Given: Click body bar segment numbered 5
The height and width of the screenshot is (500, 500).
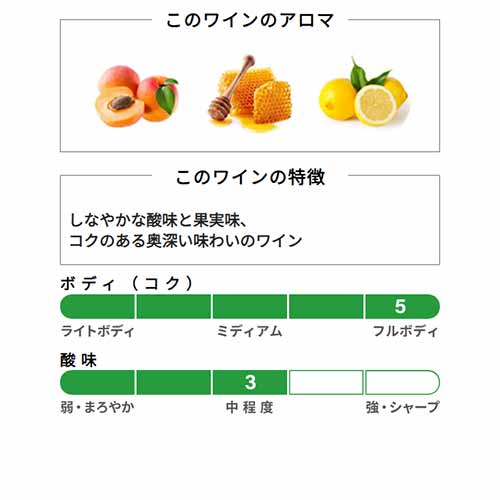Looking at the screenshot, I should 402,306.
